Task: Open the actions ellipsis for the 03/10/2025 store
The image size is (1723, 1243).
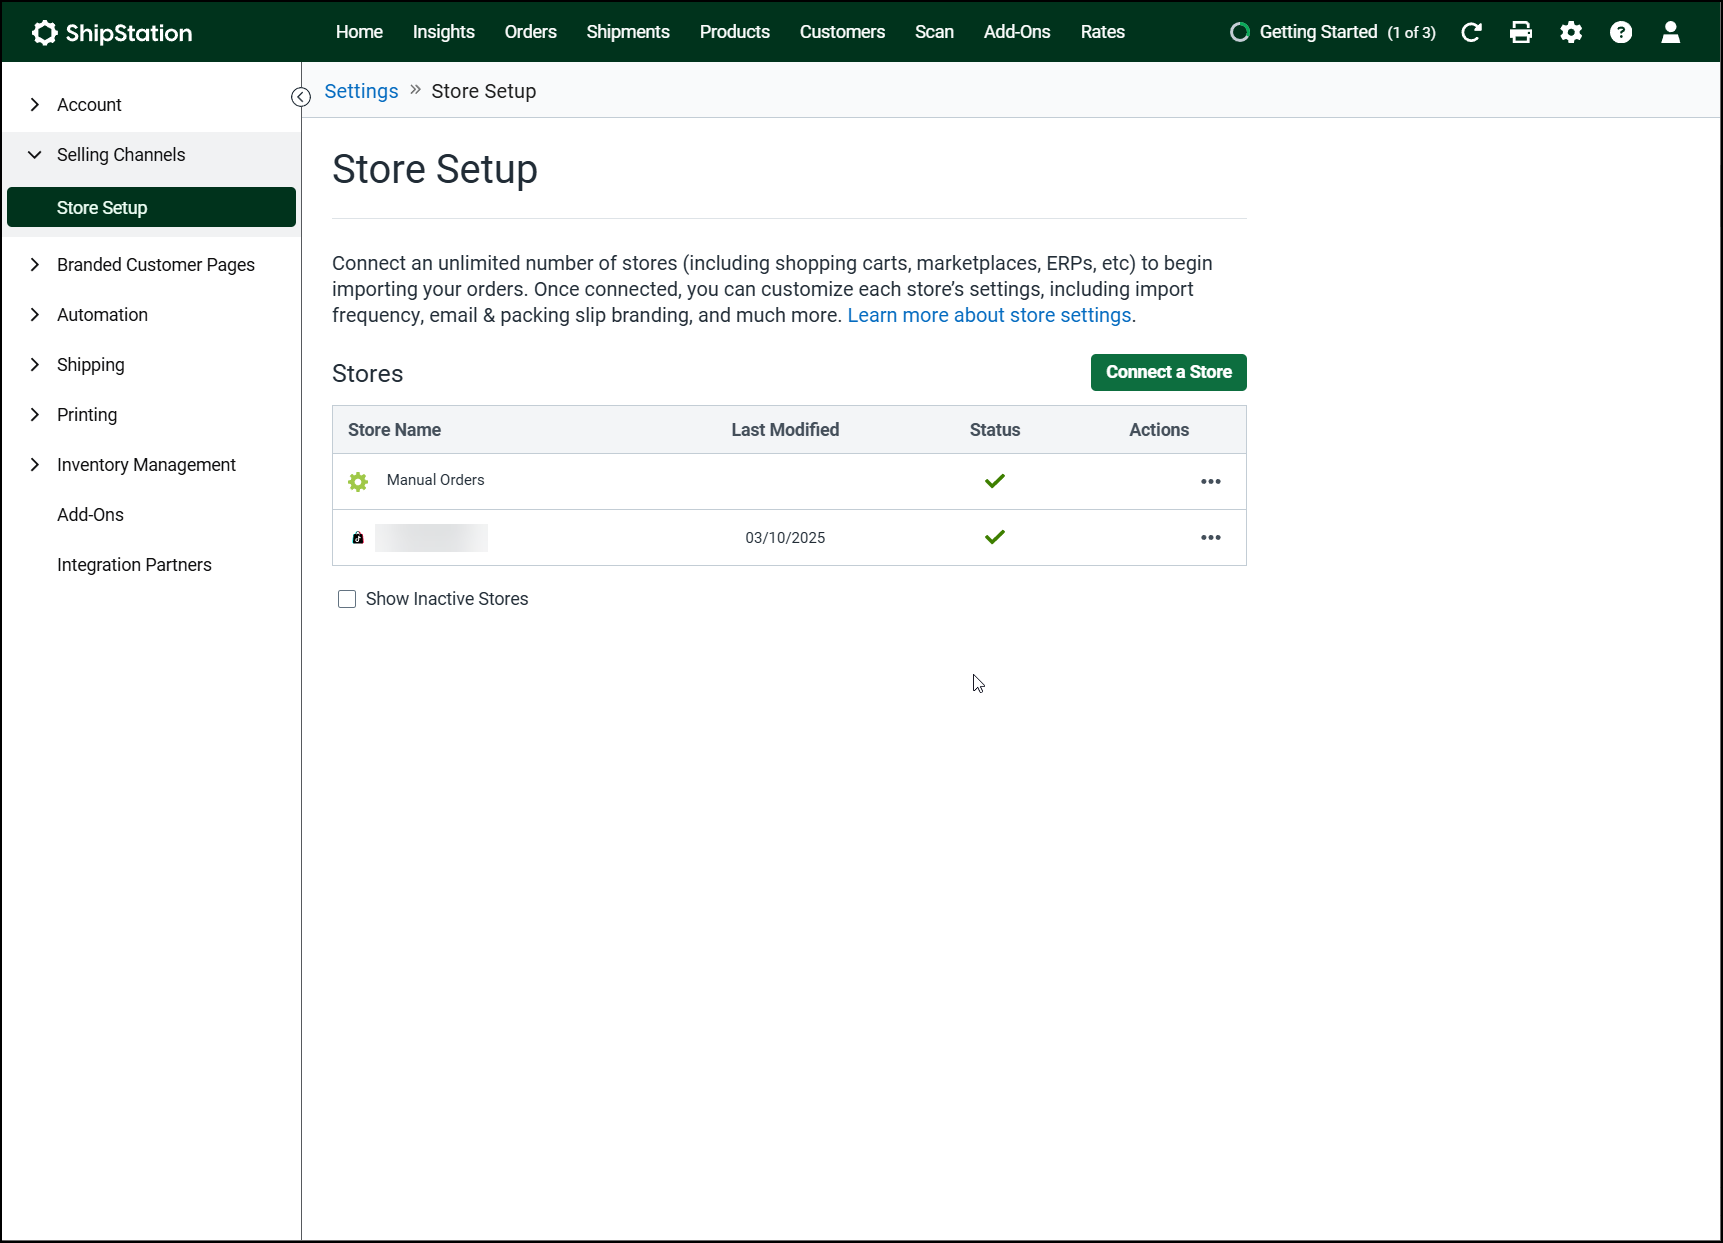Action: (1211, 537)
